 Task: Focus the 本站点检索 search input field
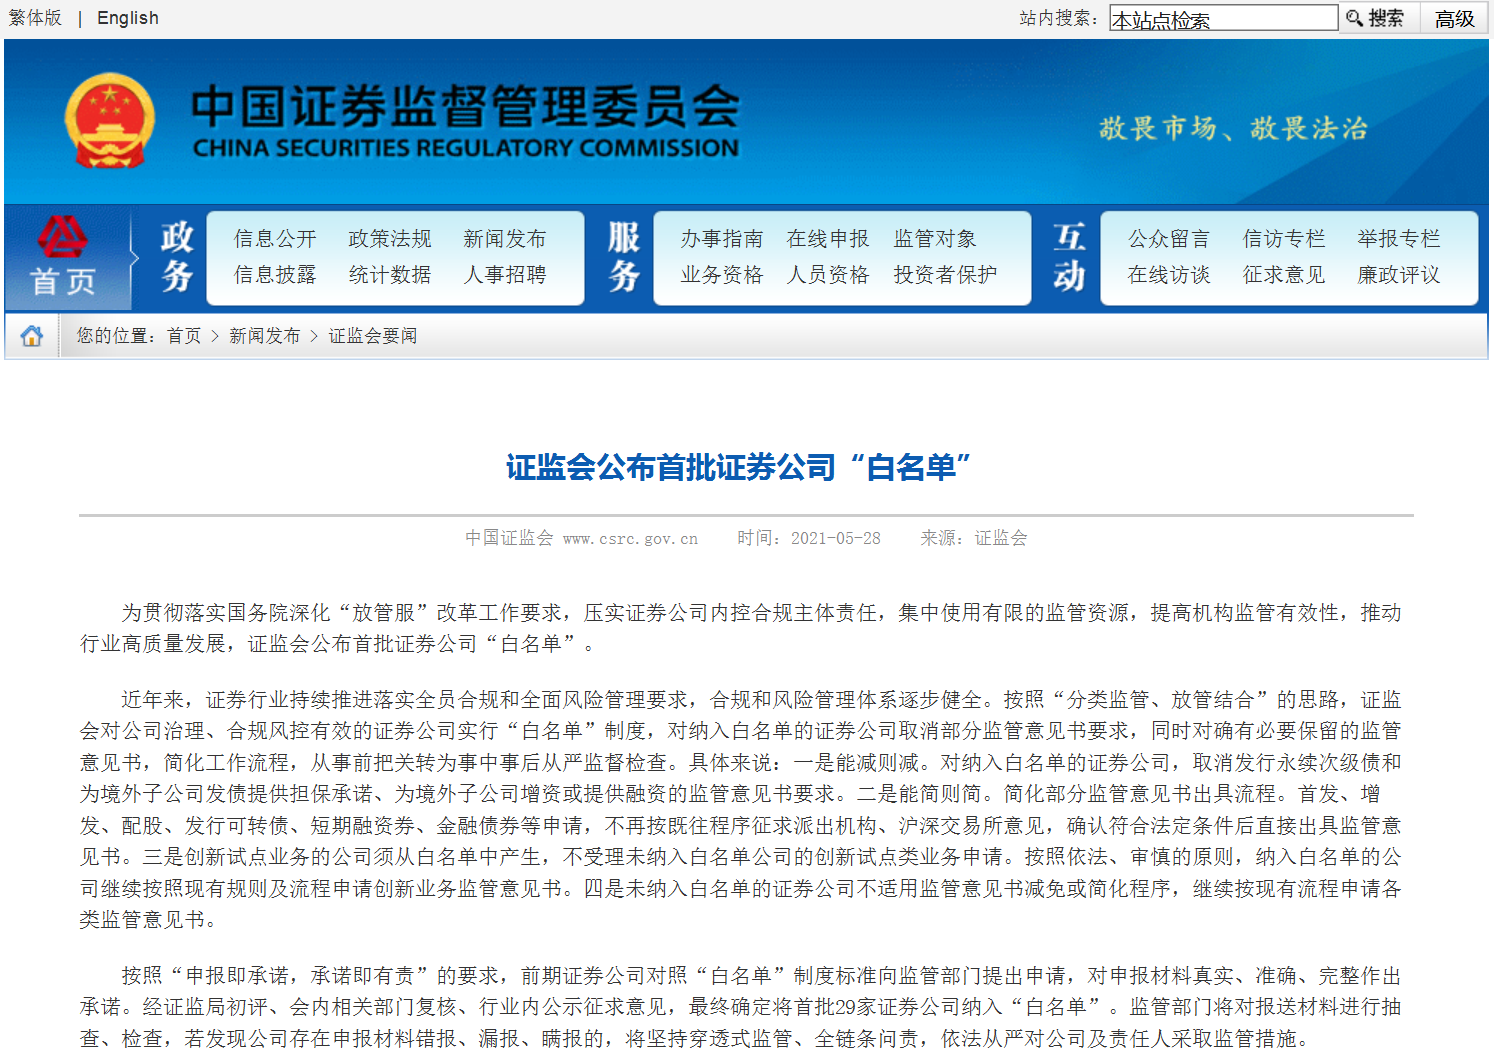[1224, 18]
